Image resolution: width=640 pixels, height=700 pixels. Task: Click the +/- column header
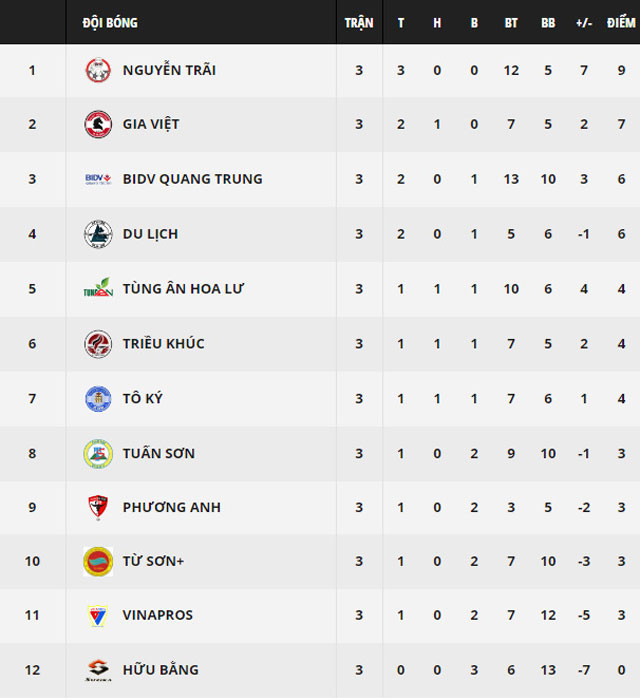[583, 22]
